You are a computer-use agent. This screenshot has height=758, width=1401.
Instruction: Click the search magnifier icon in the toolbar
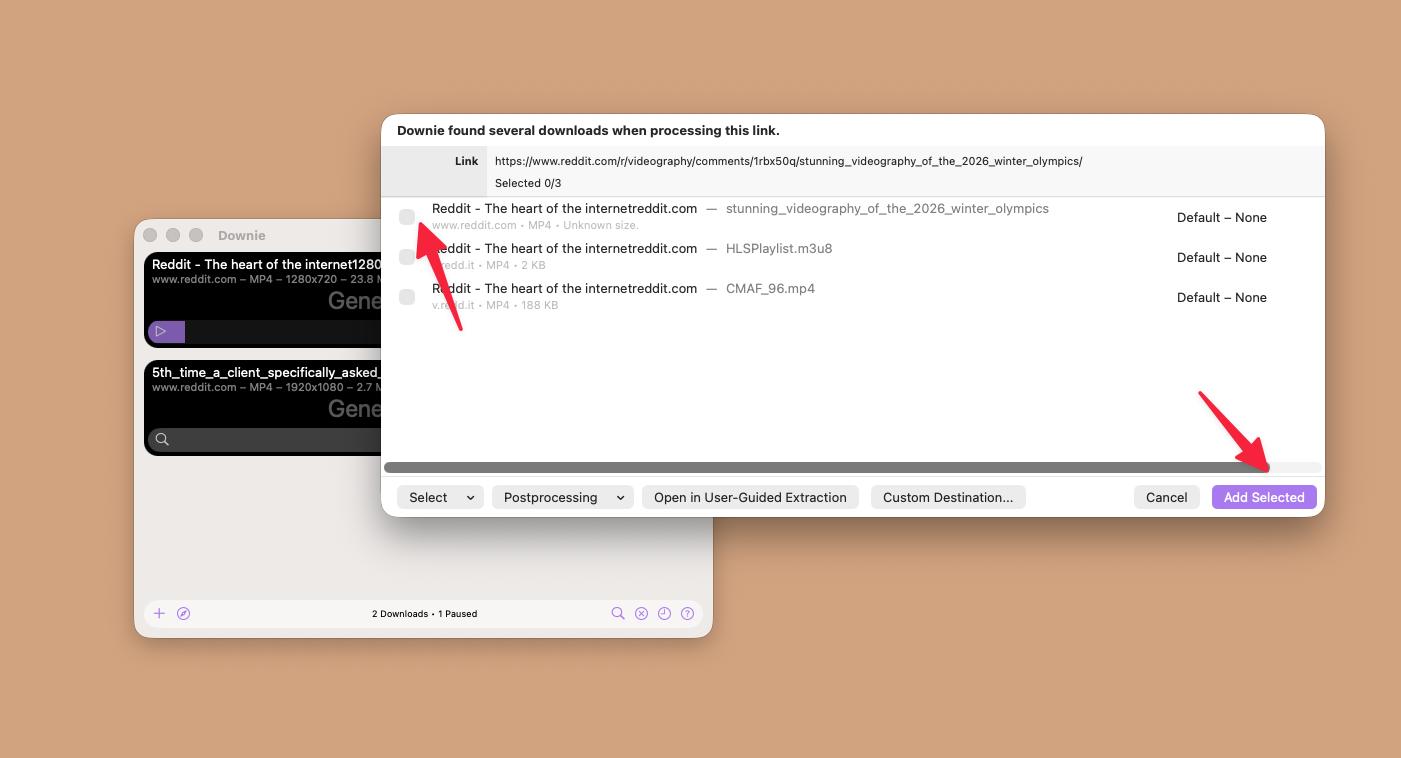pyautogui.click(x=618, y=613)
